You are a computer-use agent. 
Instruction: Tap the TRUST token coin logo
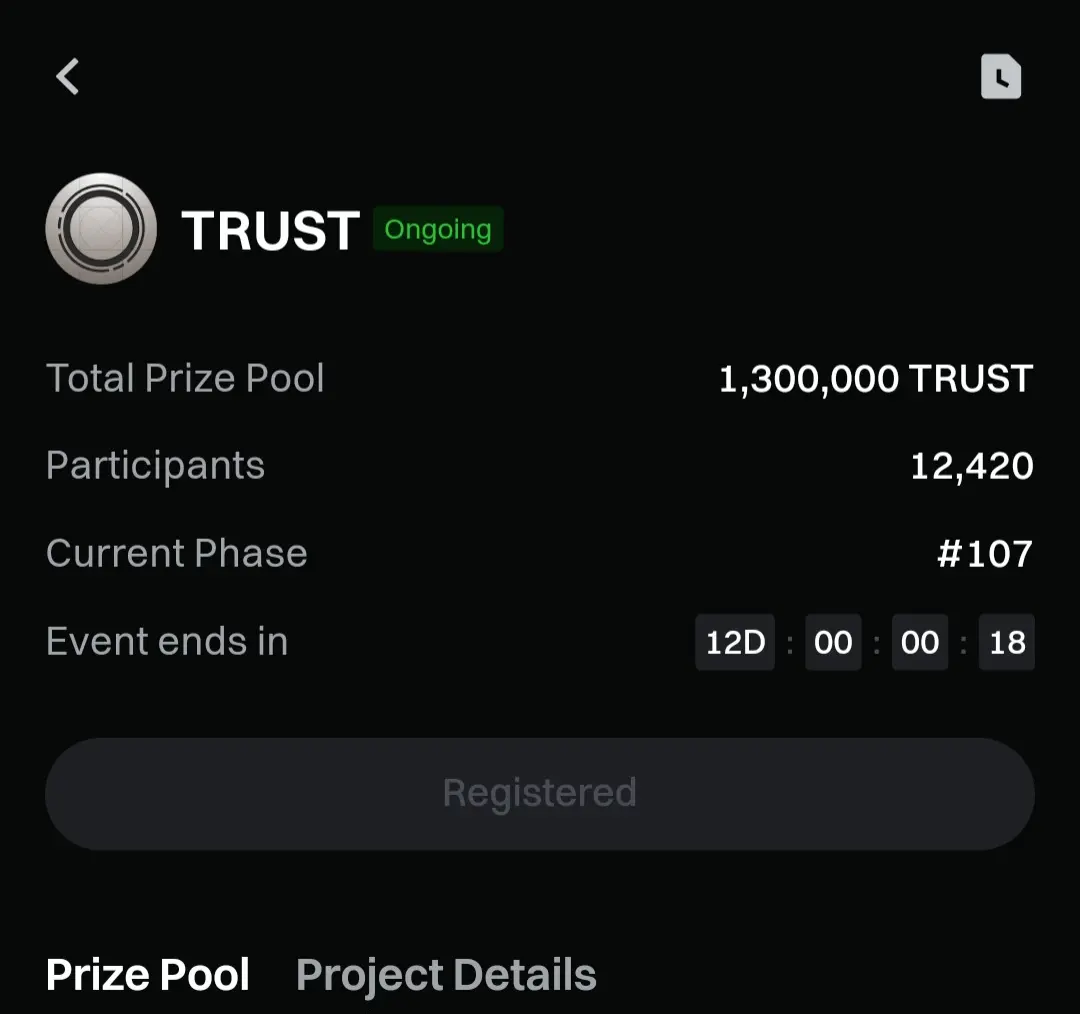point(101,229)
